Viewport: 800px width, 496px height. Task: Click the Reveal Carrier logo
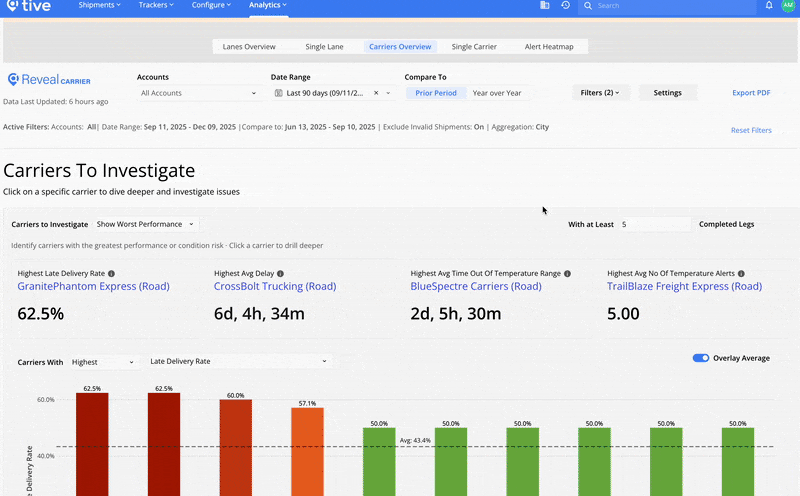tap(49, 80)
